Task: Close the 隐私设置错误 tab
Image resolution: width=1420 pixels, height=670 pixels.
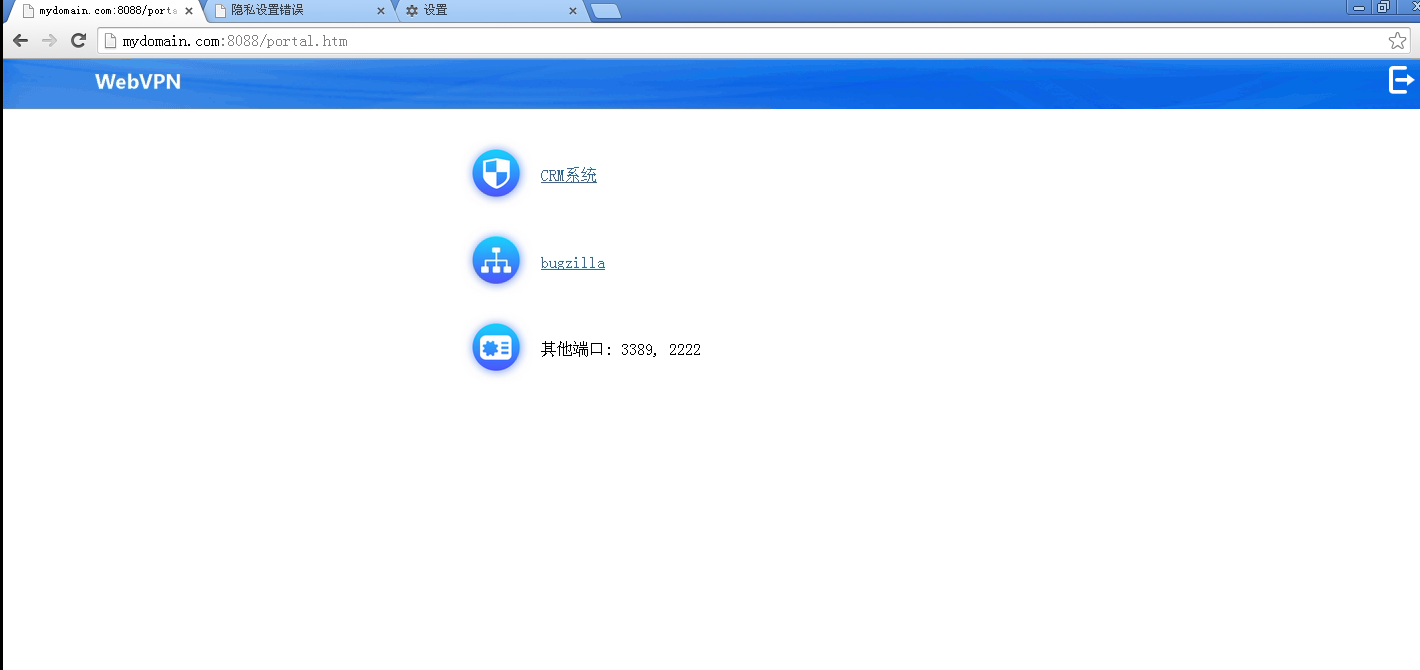Action: (x=381, y=11)
